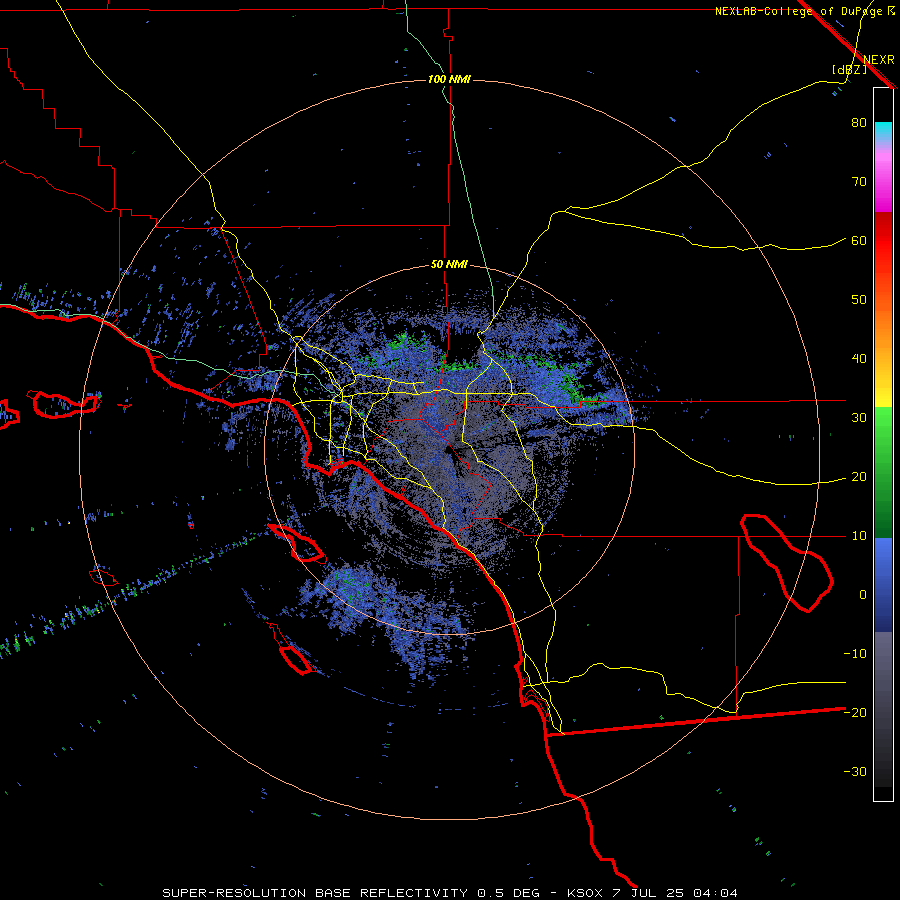This screenshot has height=900, width=900.
Task: Pick the cyan segment atop the reflectivity color bar
Action: 883,131
